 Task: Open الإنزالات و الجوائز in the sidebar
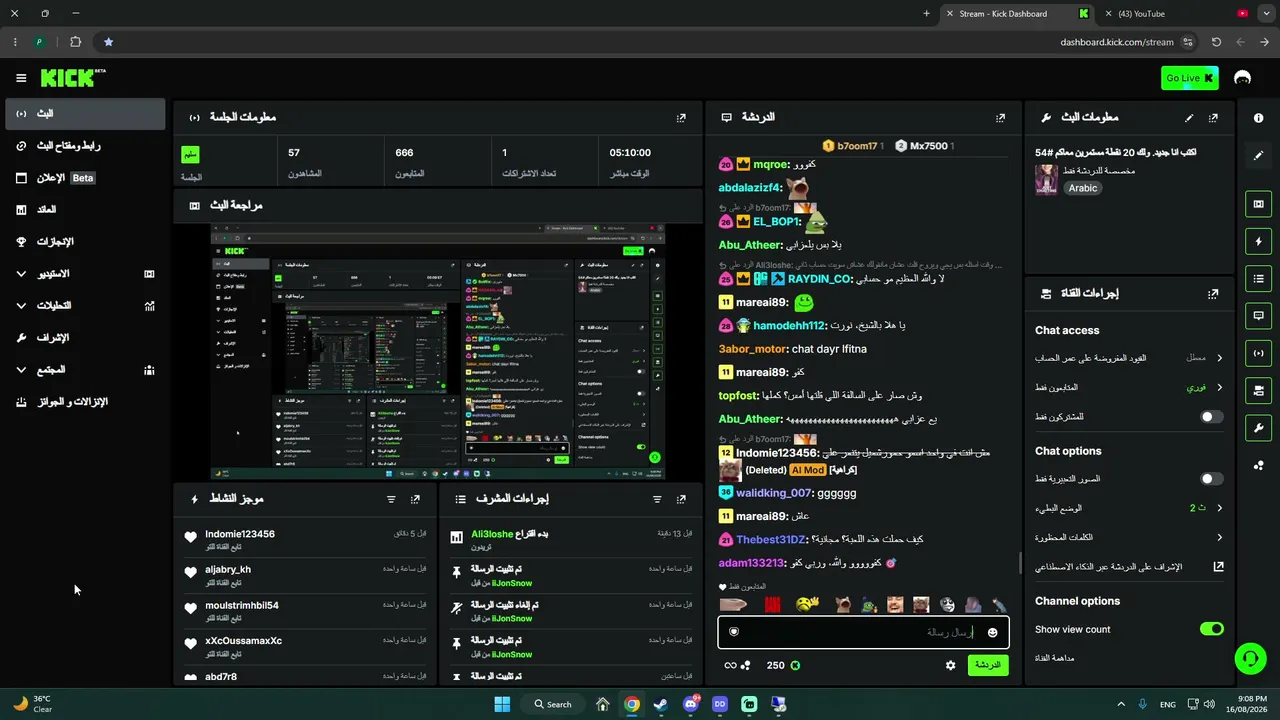[85, 401]
